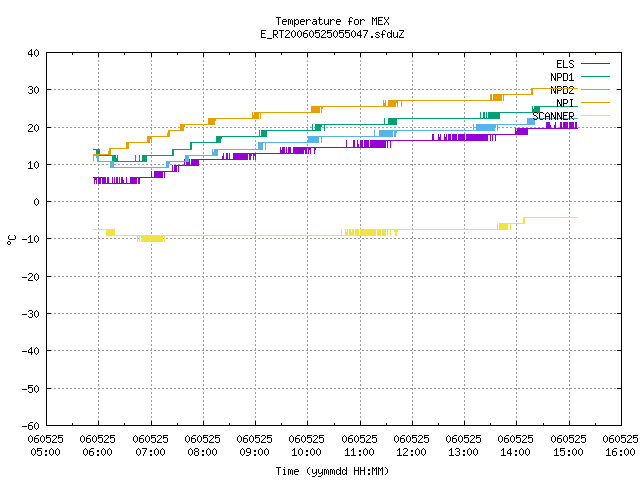Click the y-axis tick label '-20'
This screenshot has width=640, height=480.
point(31,277)
